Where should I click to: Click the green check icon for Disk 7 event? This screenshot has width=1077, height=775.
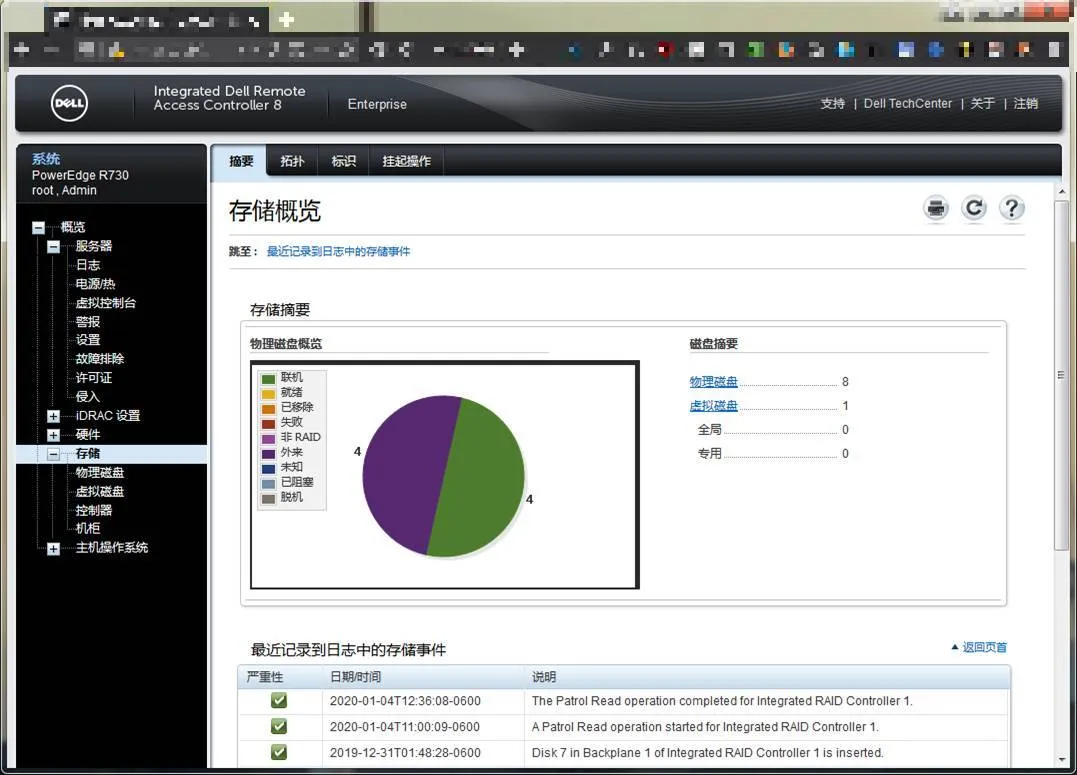279,752
